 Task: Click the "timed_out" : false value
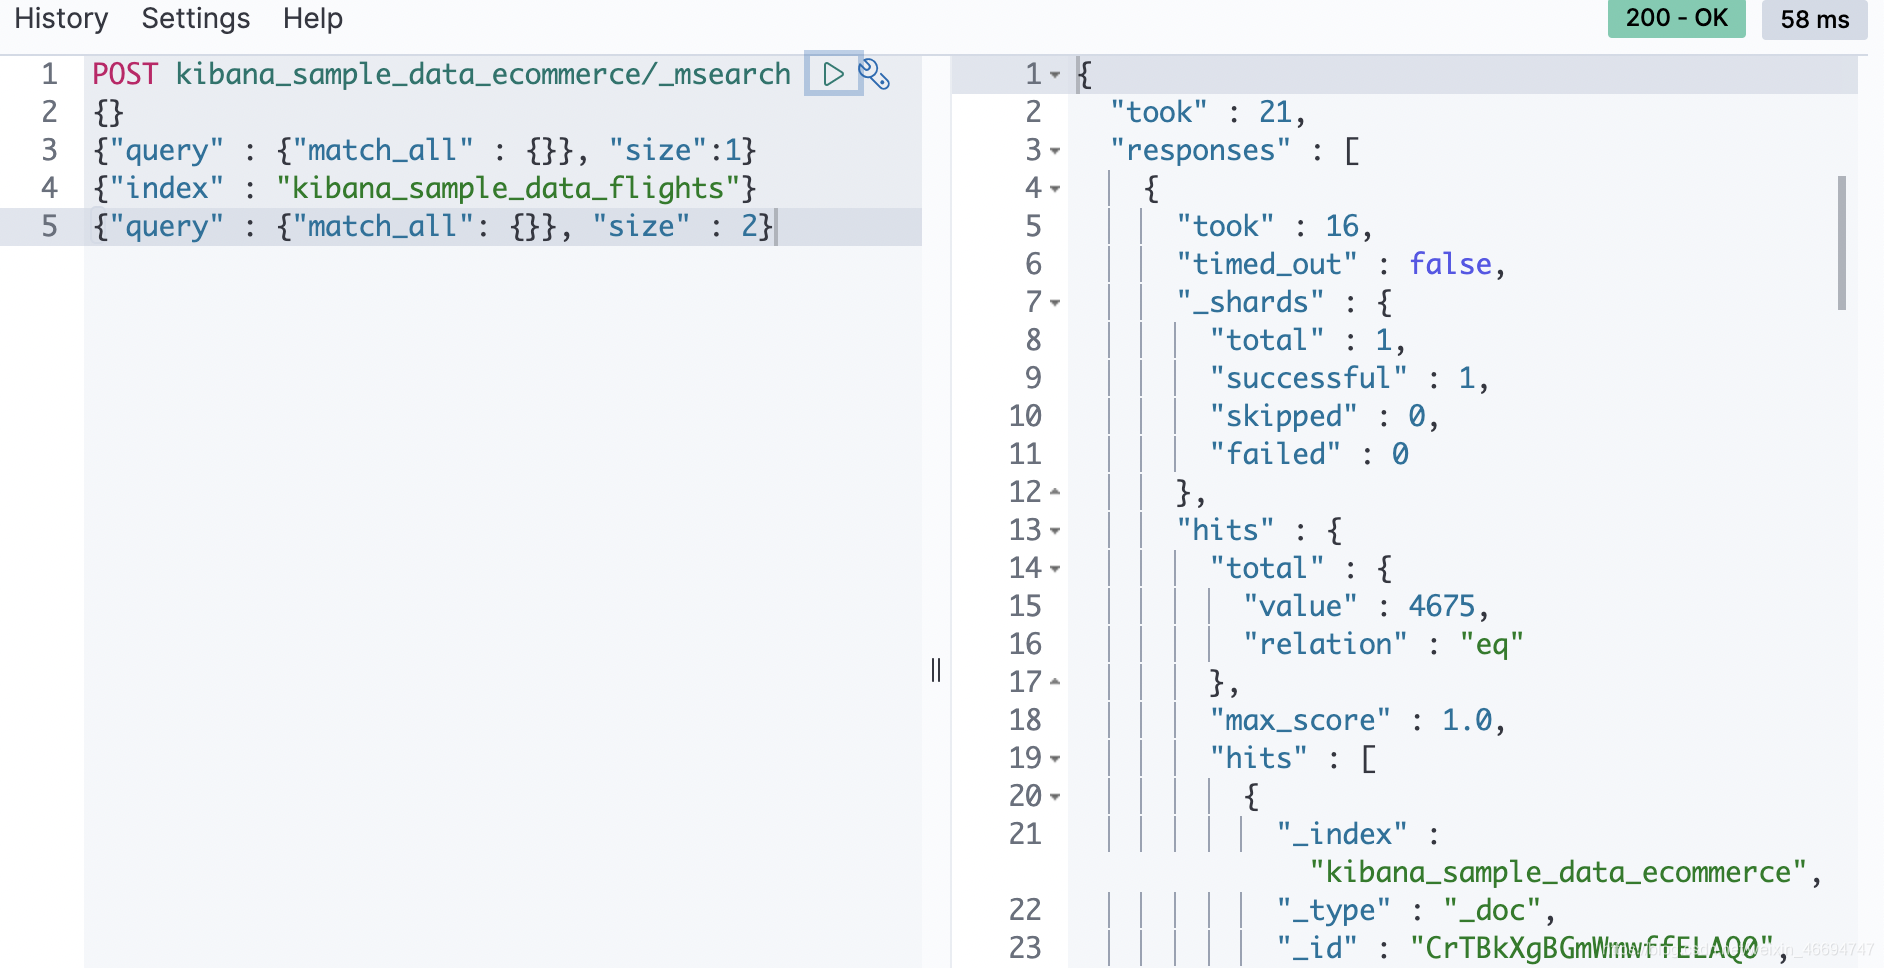pos(1450,264)
